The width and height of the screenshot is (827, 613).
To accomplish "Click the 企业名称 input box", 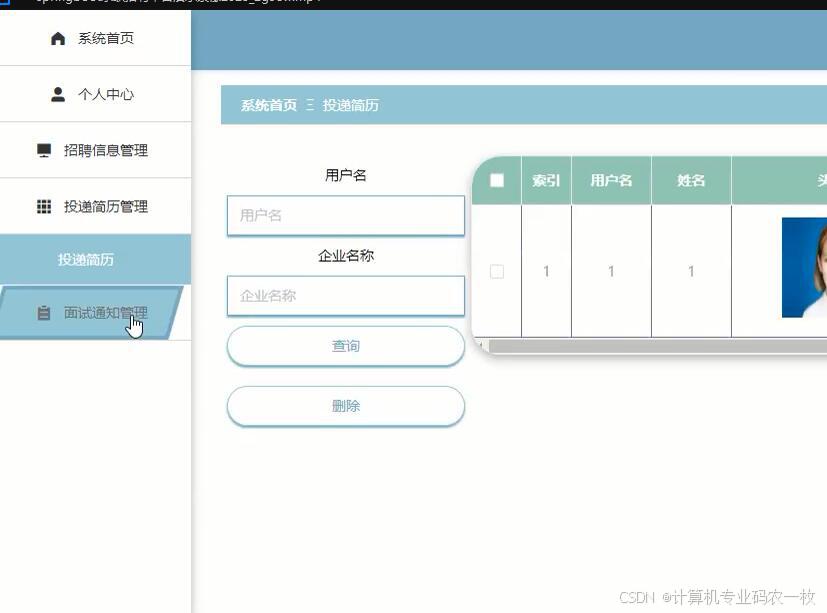I will coord(346,295).
